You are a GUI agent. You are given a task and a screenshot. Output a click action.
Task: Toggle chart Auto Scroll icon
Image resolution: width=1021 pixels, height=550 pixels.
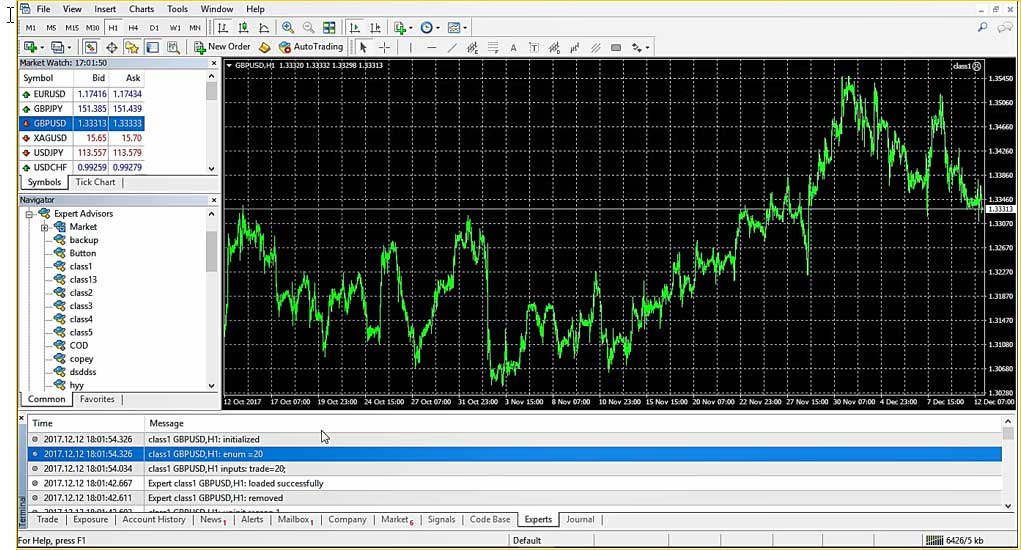pos(355,27)
